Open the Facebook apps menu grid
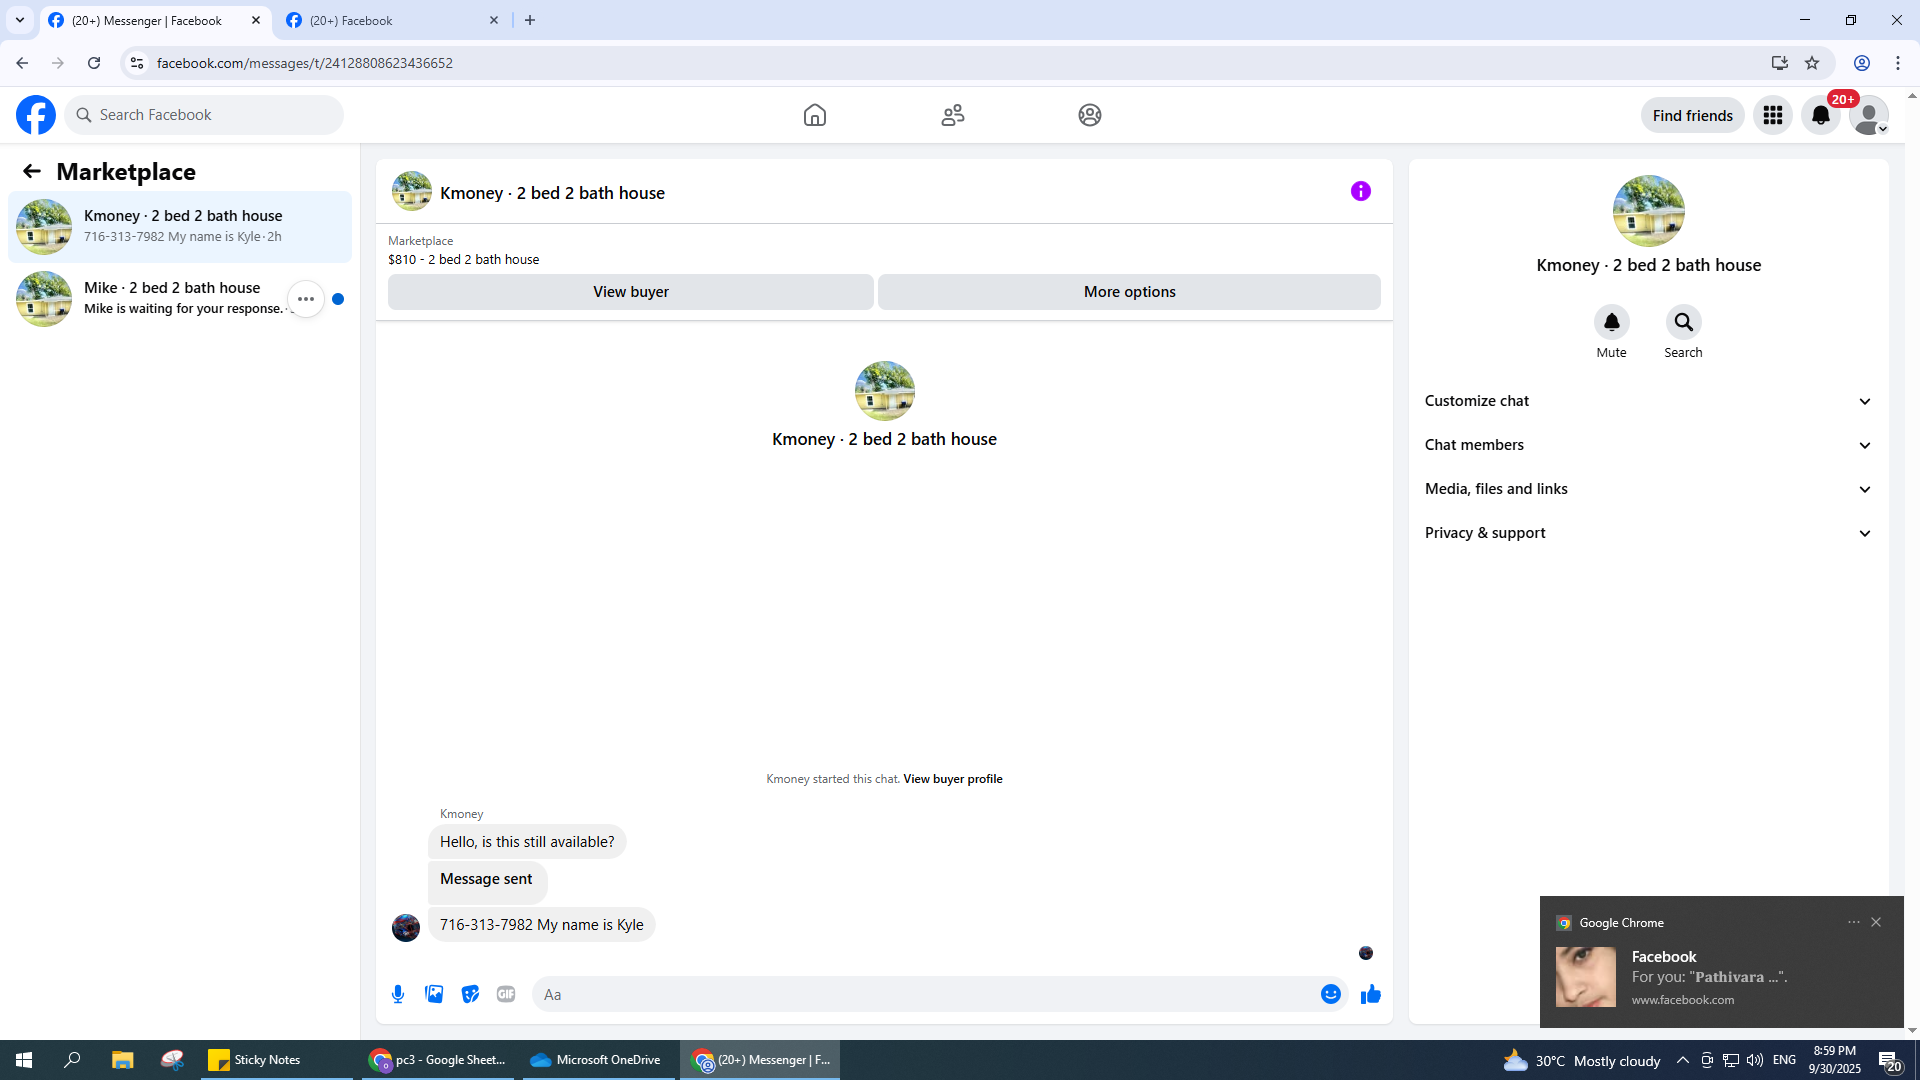The image size is (1920, 1080). tap(1772, 115)
